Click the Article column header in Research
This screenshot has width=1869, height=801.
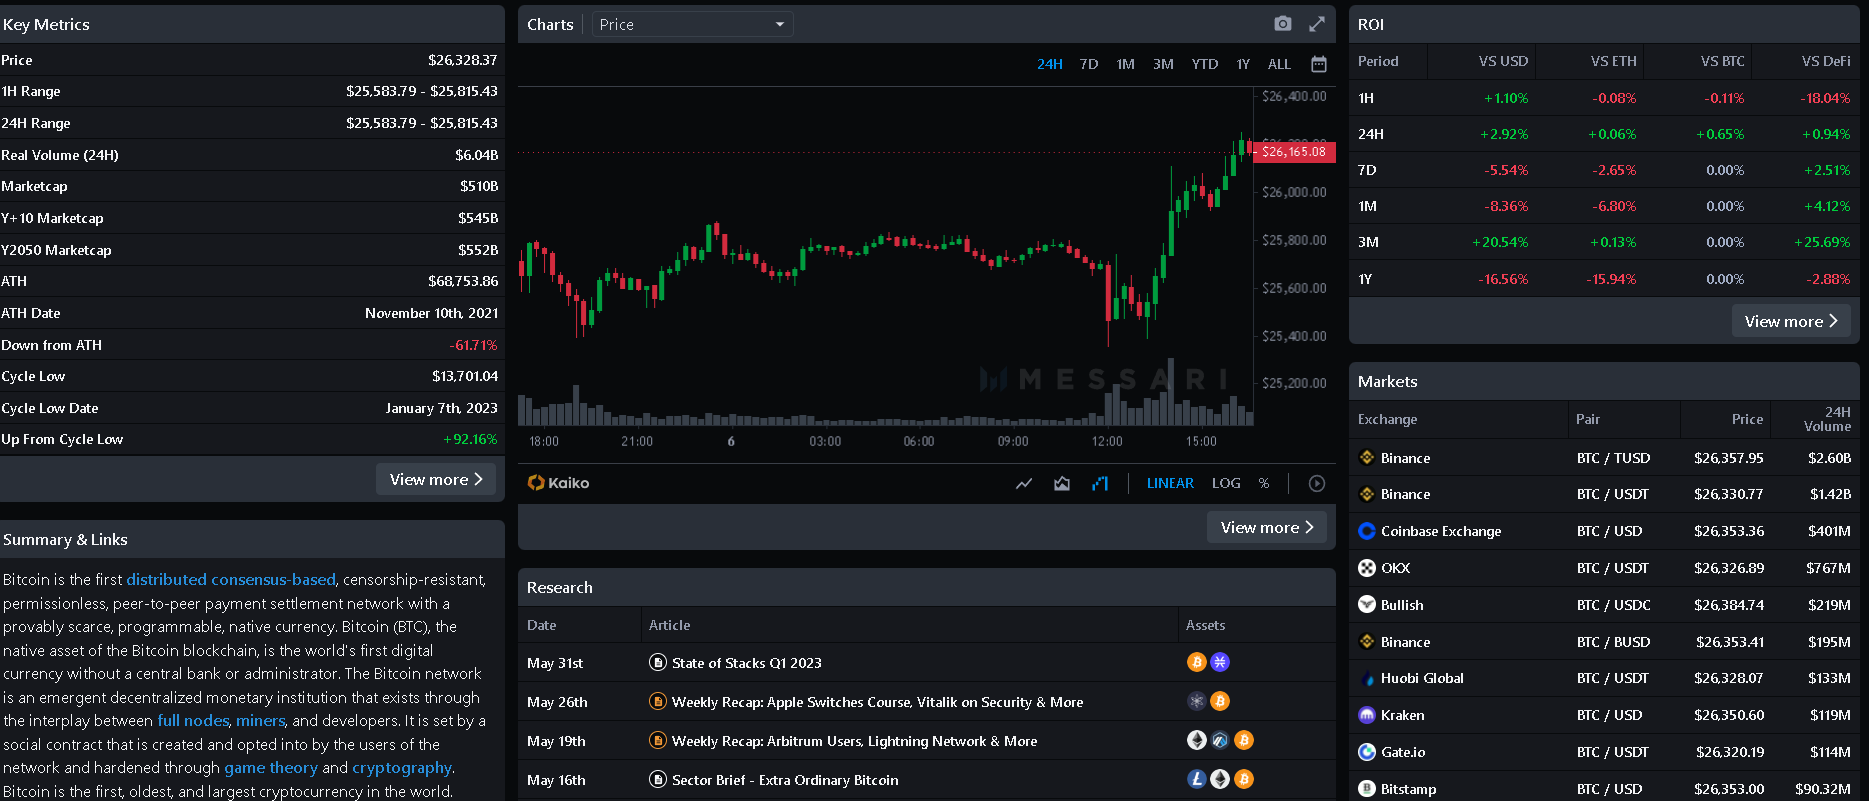pos(669,625)
